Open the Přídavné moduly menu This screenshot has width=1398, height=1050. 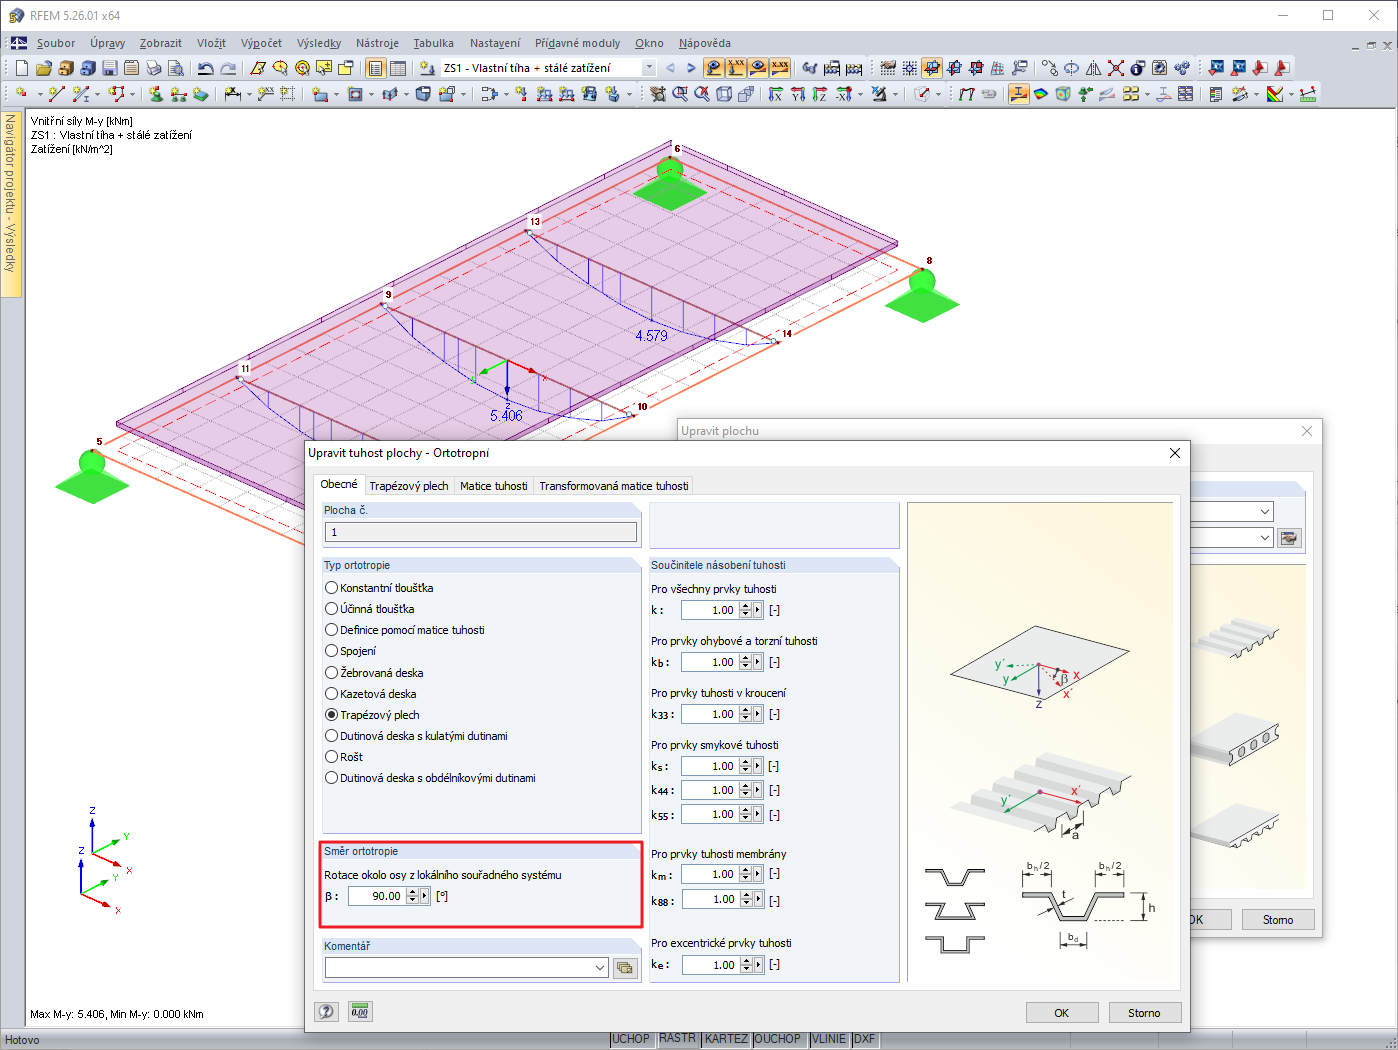click(x=577, y=43)
